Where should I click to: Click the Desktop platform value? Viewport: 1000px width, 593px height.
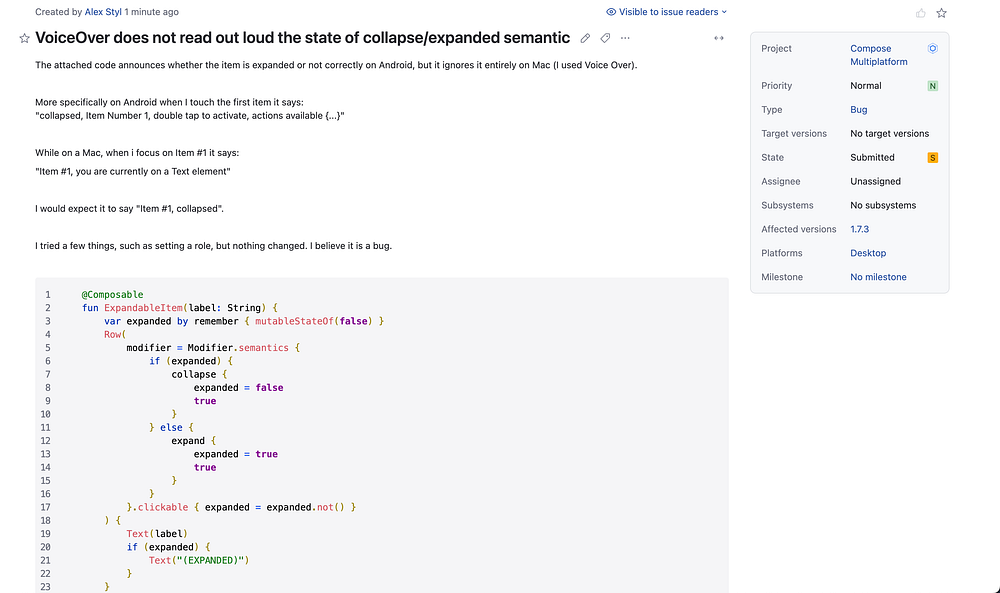click(x=868, y=253)
